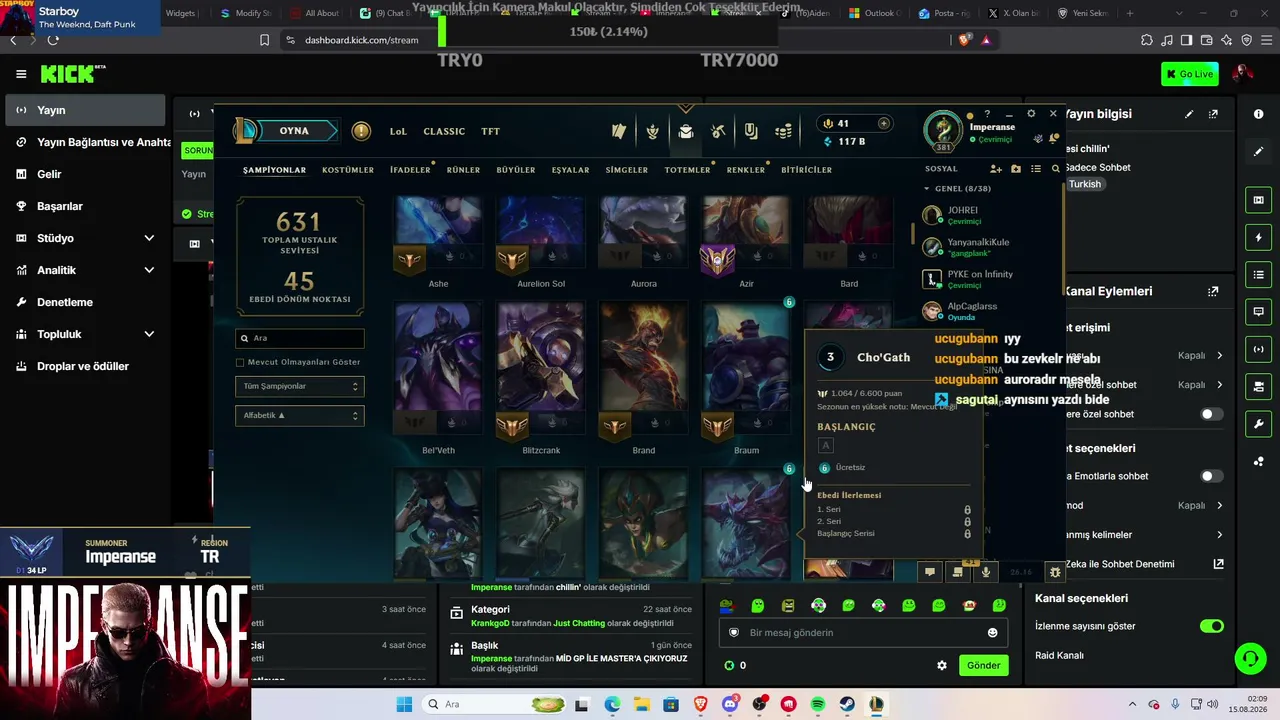The height and width of the screenshot is (720, 1280).
Task: Open the Discord taskbar icon
Action: pos(730,705)
